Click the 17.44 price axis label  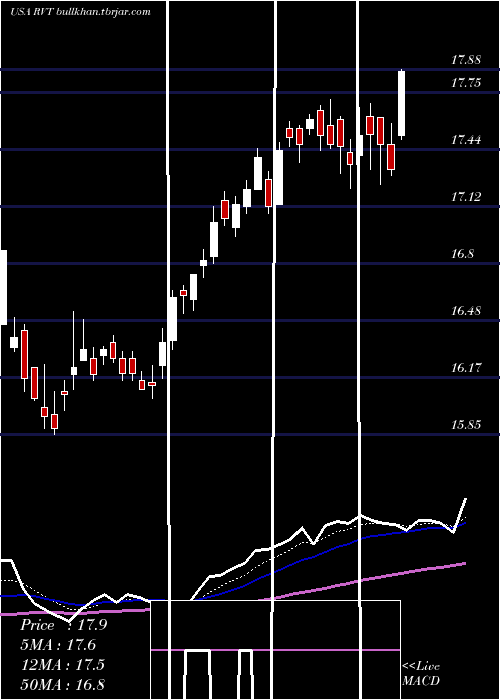tap(466, 140)
